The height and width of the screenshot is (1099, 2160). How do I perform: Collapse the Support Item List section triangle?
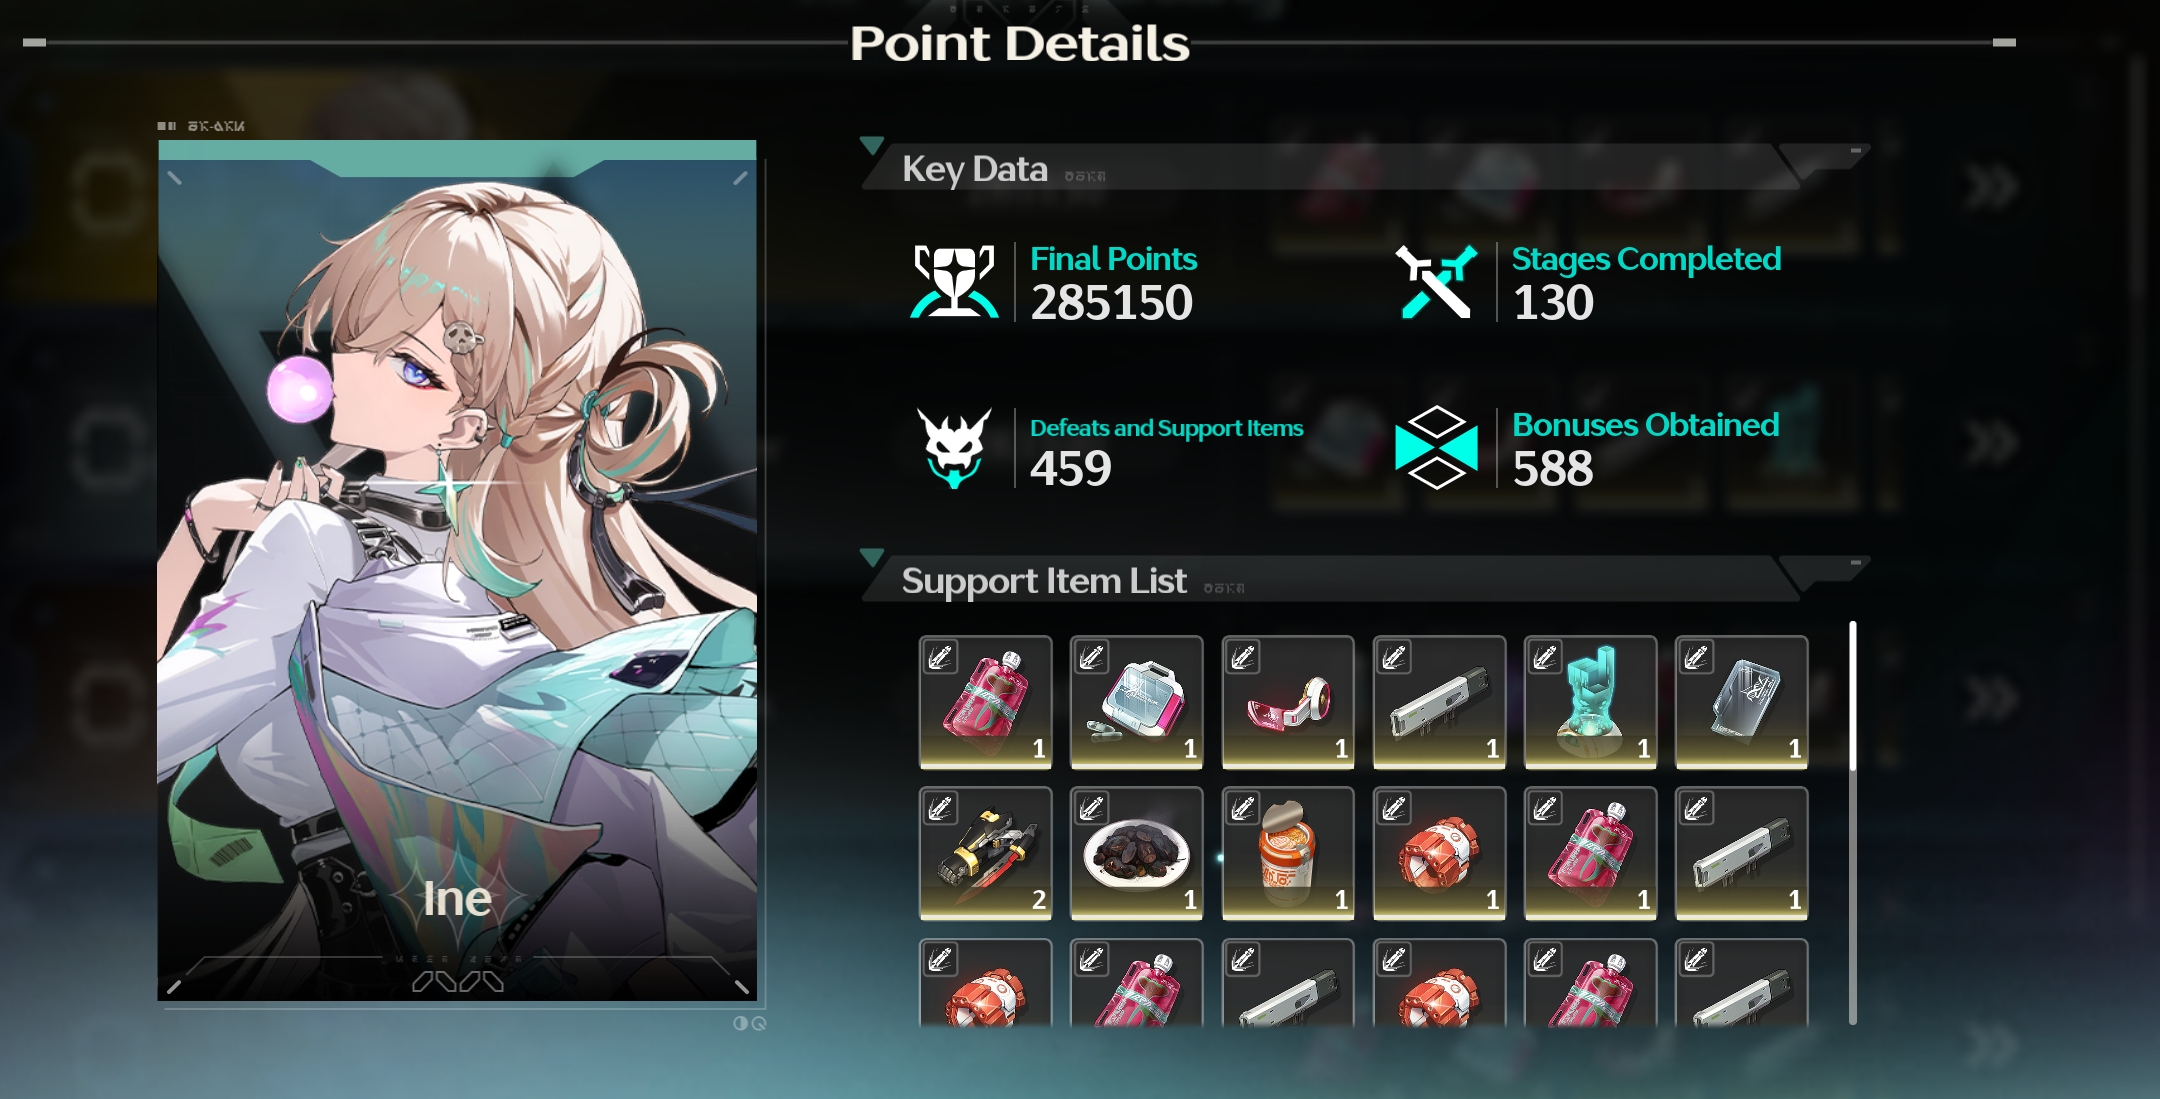(x=871, y=557)
